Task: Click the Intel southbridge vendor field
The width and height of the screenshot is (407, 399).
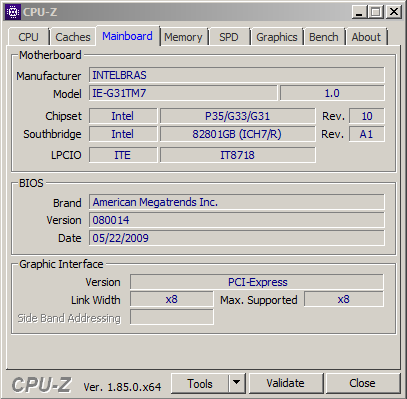Action: click(x=123, y=134)
